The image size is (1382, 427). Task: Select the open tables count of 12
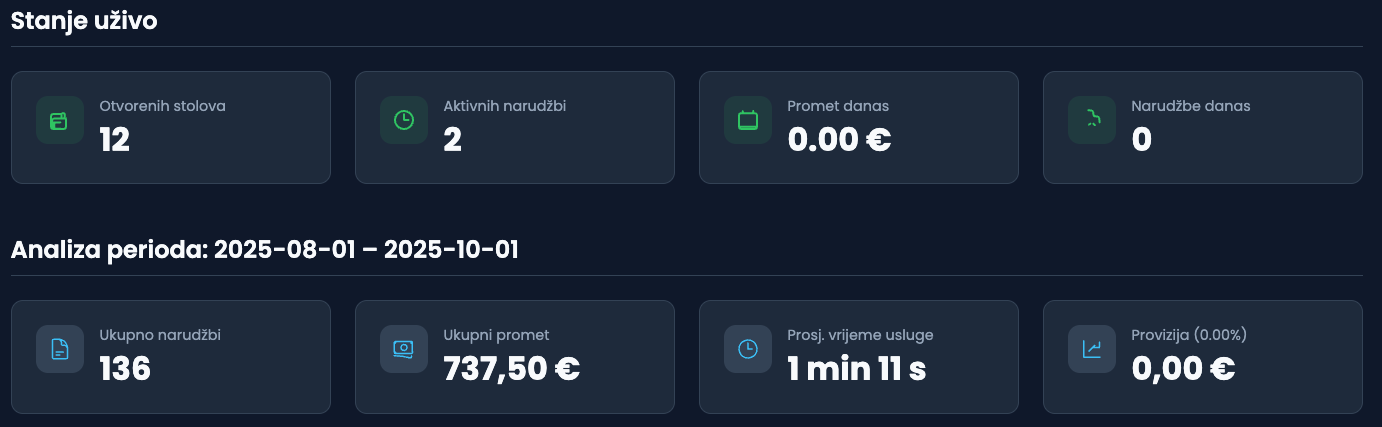point(115,141)
